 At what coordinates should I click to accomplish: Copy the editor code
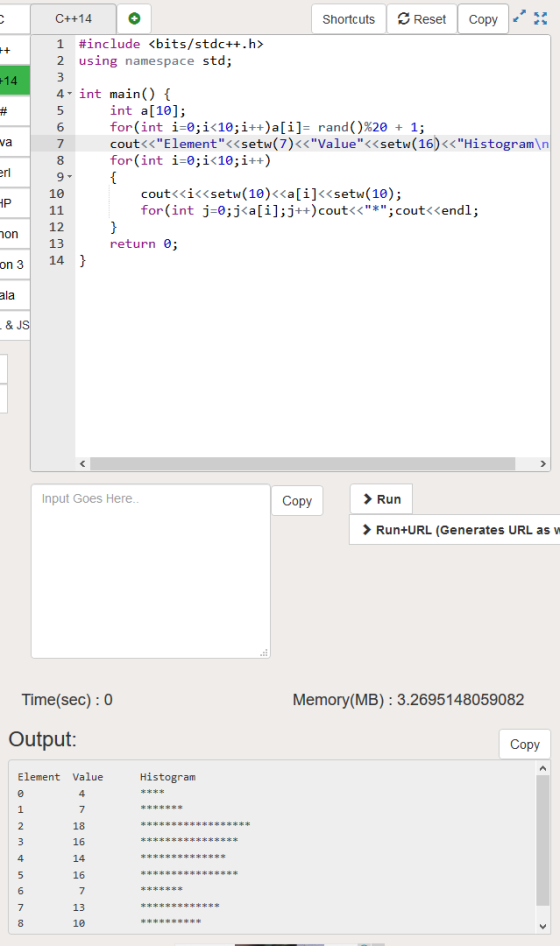click(483, 19)
